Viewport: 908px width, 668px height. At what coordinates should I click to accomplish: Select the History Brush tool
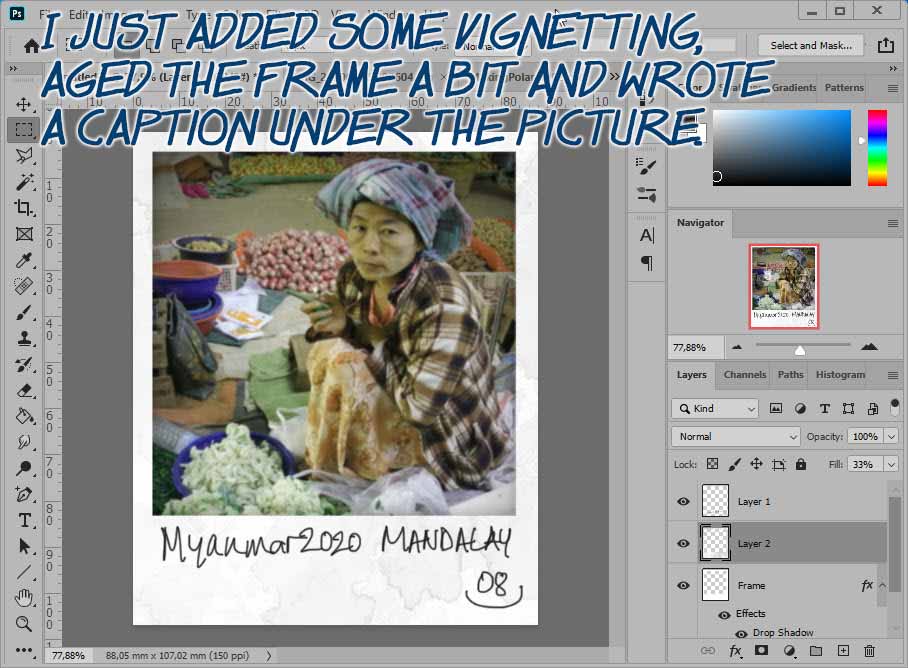[x=23, y=365]
